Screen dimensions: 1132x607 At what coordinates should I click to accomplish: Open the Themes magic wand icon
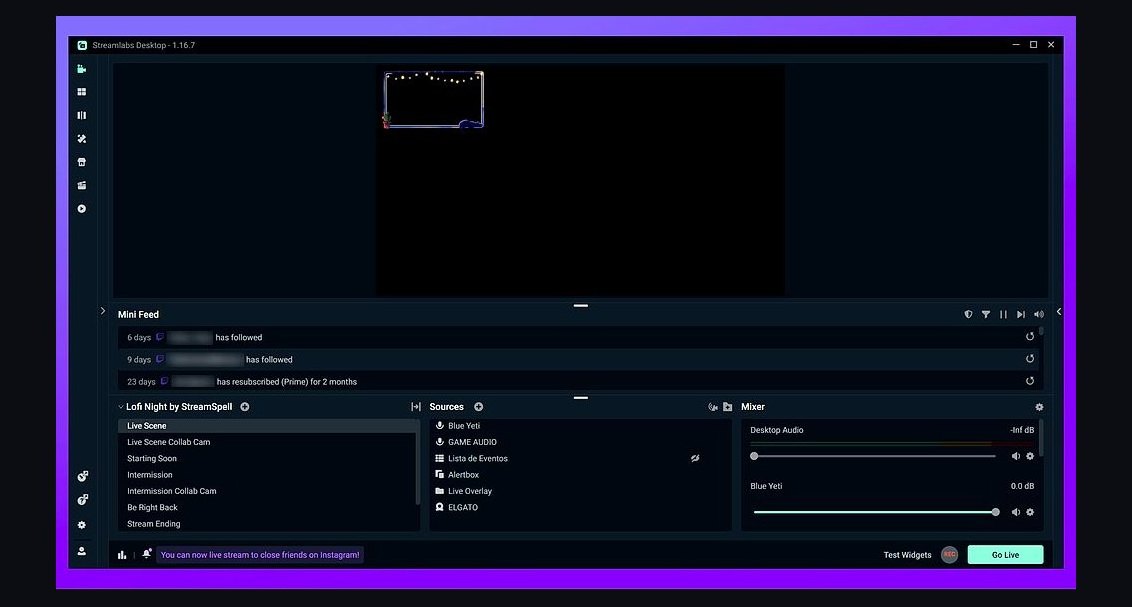[82, 139]
